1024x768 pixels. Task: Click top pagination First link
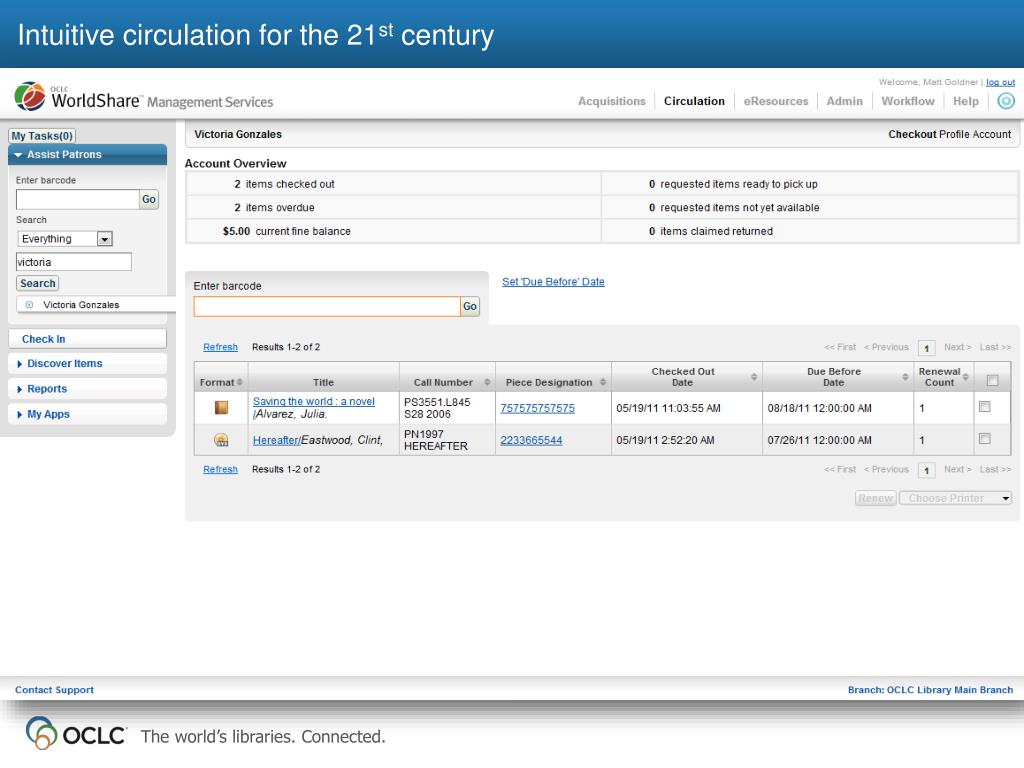click(840, 347)
